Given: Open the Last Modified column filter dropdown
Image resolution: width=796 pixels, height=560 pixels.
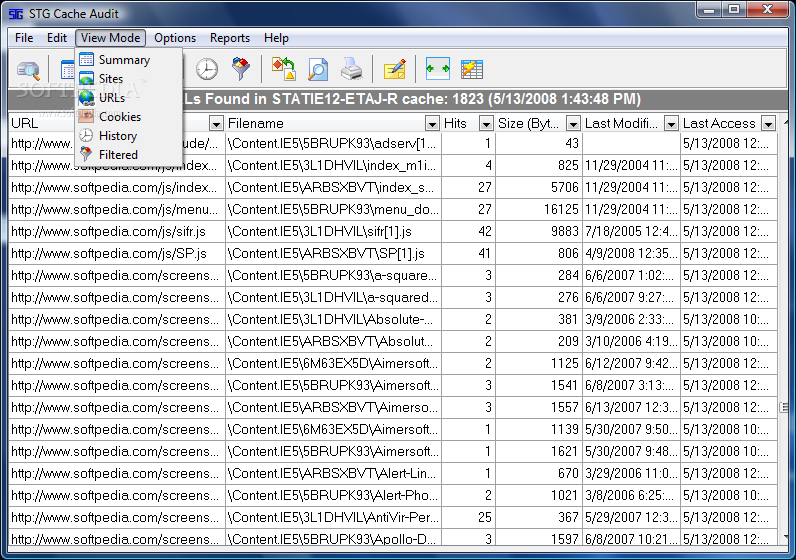Looking at the screenshot, I should (x=671, y=123).
